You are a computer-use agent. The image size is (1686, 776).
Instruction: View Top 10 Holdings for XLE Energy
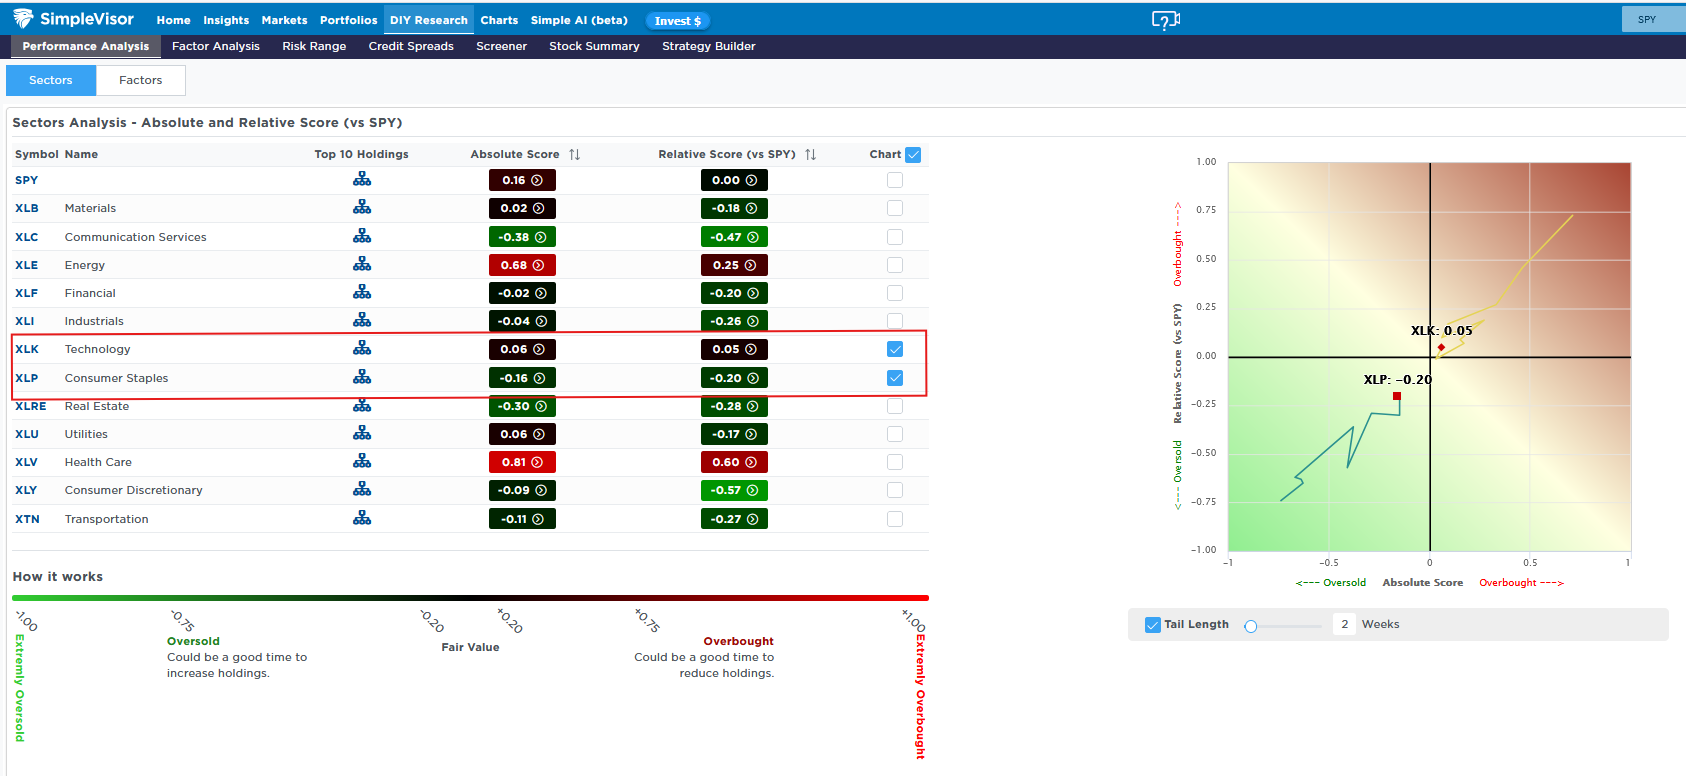click(x=362, y=264)
